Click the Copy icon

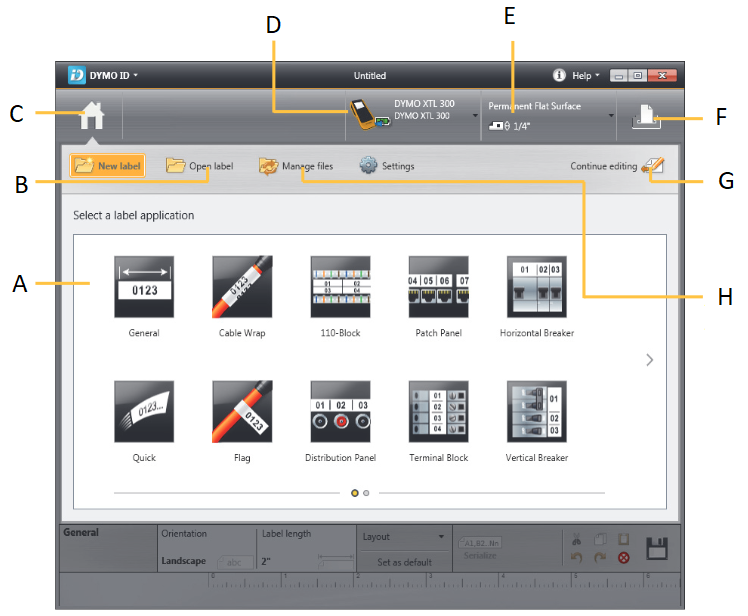[600, 540]
